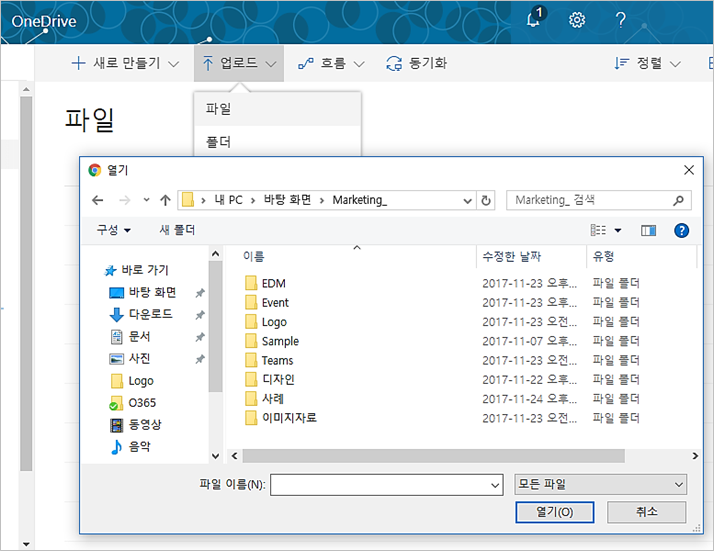Click the search magnifier in Marketing_ search box
Screen dimensions: 714x551
click(x=679, y=200)
